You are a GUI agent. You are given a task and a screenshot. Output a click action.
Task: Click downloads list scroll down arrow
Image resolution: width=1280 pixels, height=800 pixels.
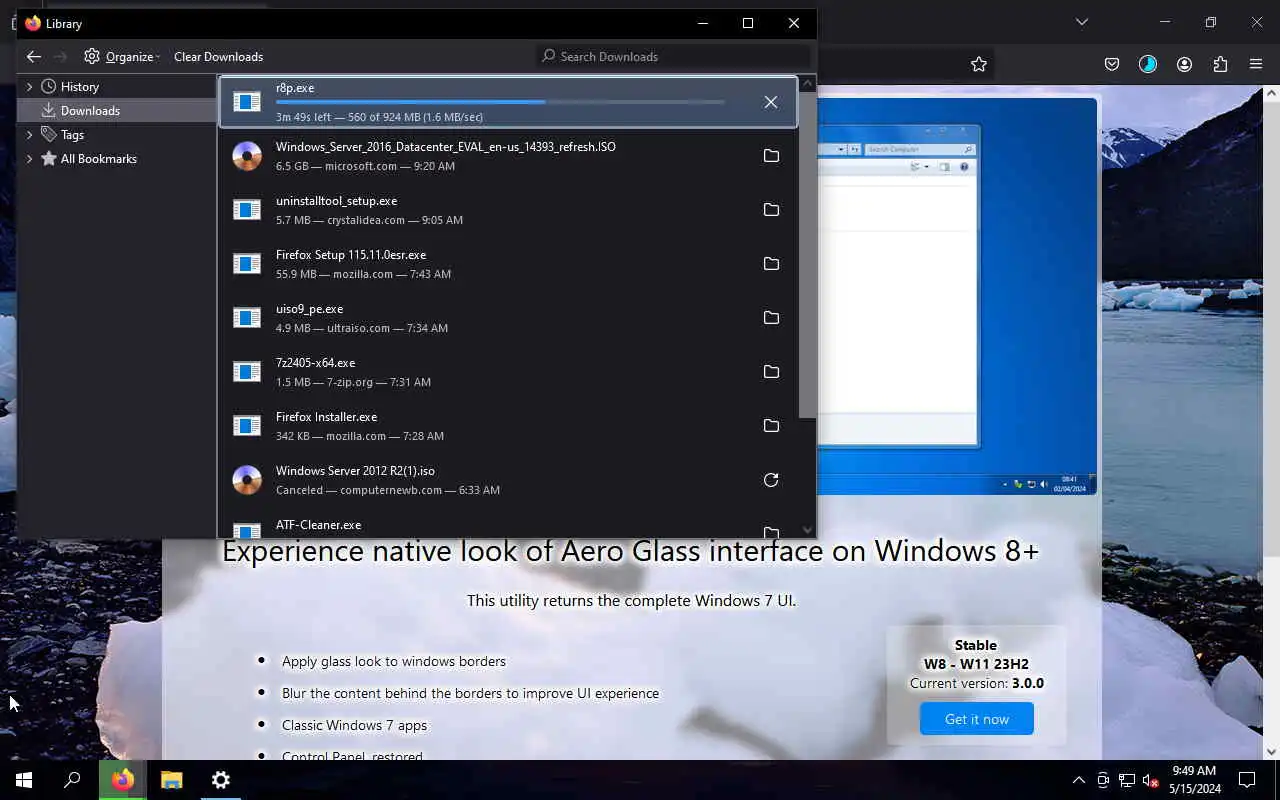[x=808, y=530]
